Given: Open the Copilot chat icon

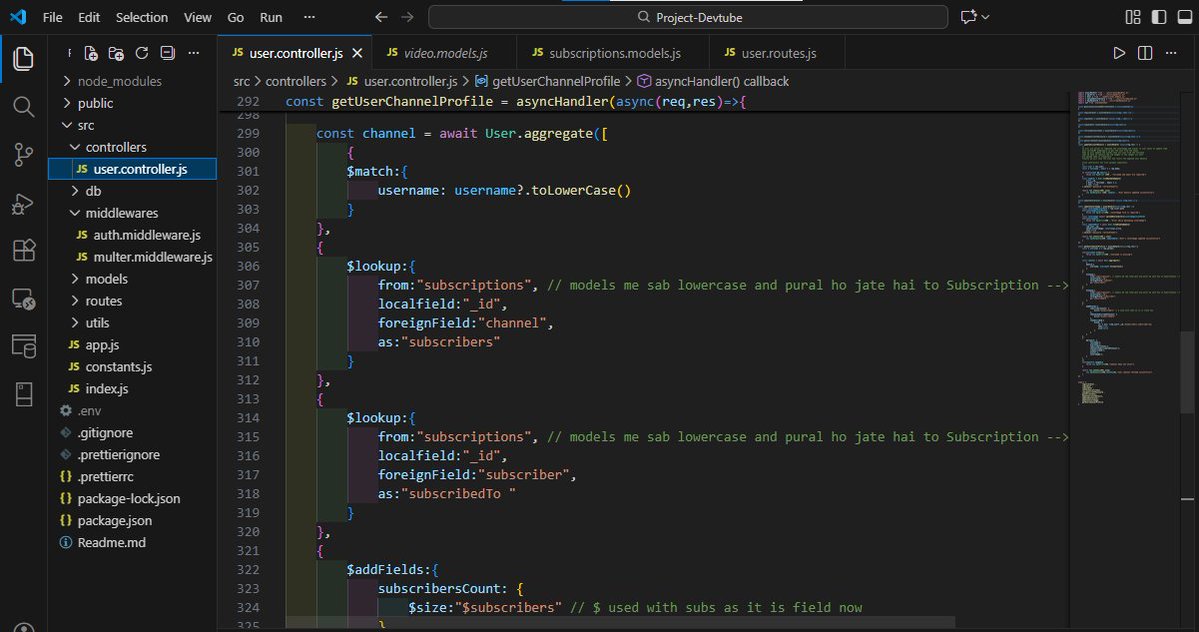Looking at the screenshot, I should tap(969, 17).
